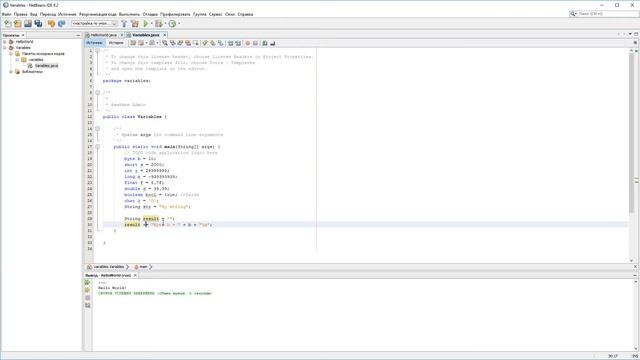This screenshot has height=360, width=640.
Task: Switch editor to Source view (Источник)
Action: (x=95, y=43)
